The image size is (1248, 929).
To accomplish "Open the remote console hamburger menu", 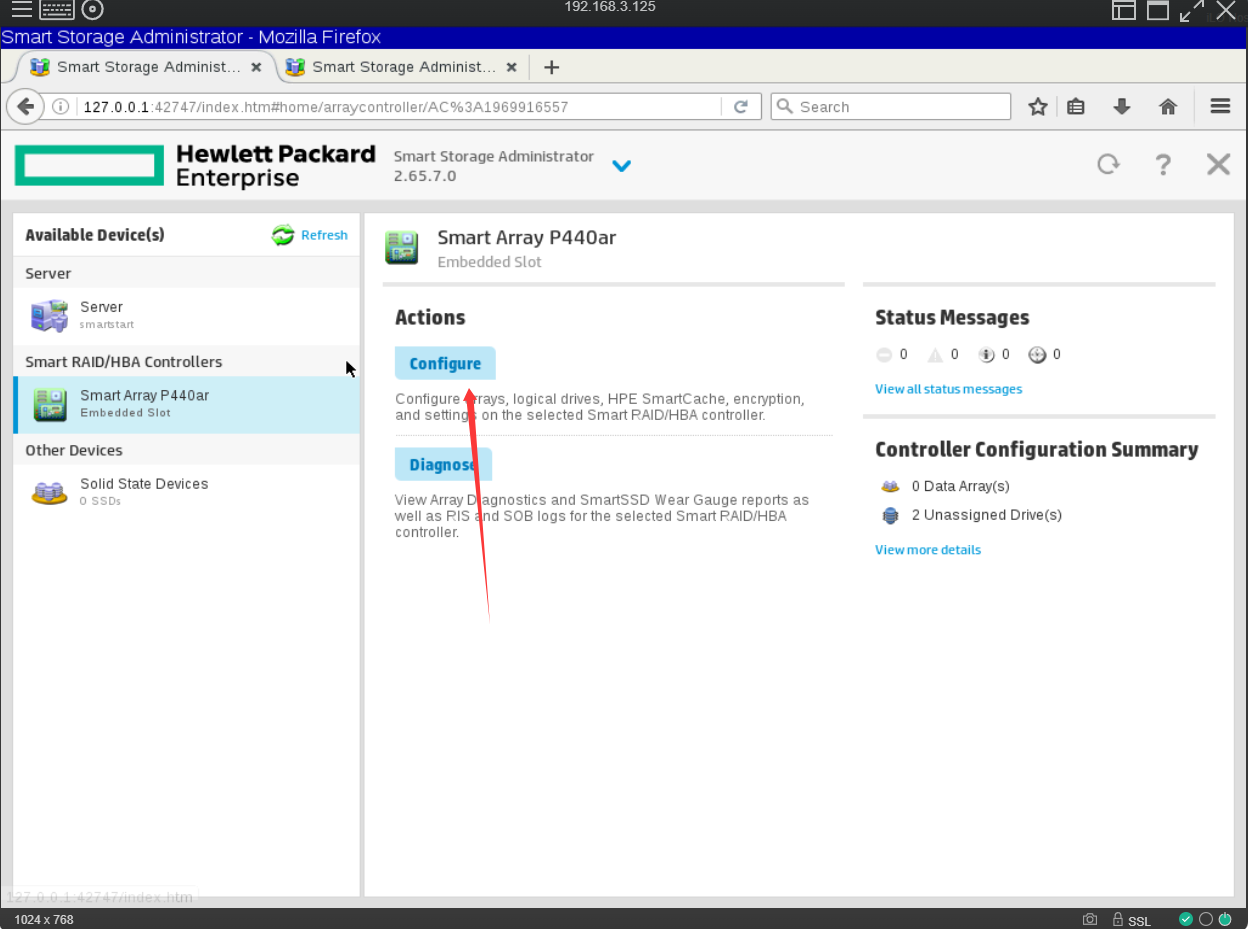I will pyautogui.click(x=21, y=10).
